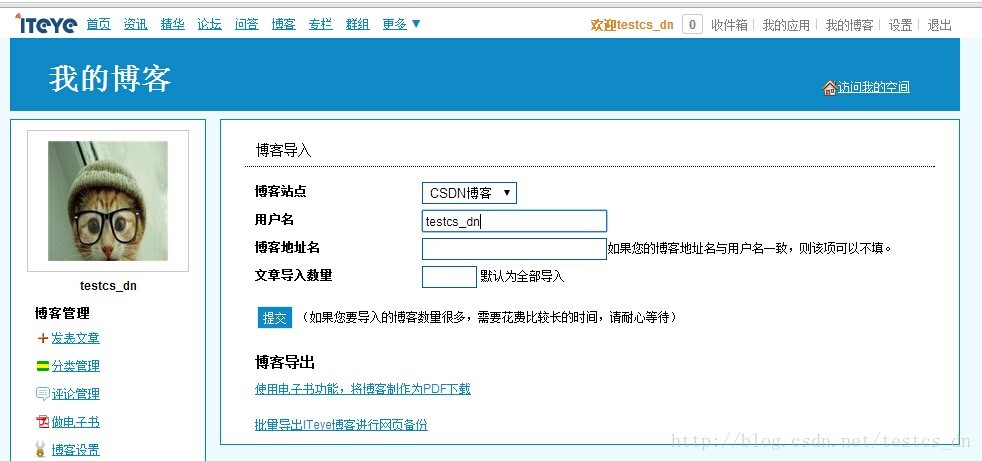The image size is (982, 461).
Task: Click the username testcs_dn under the avatar
Action: click(108, 286)
